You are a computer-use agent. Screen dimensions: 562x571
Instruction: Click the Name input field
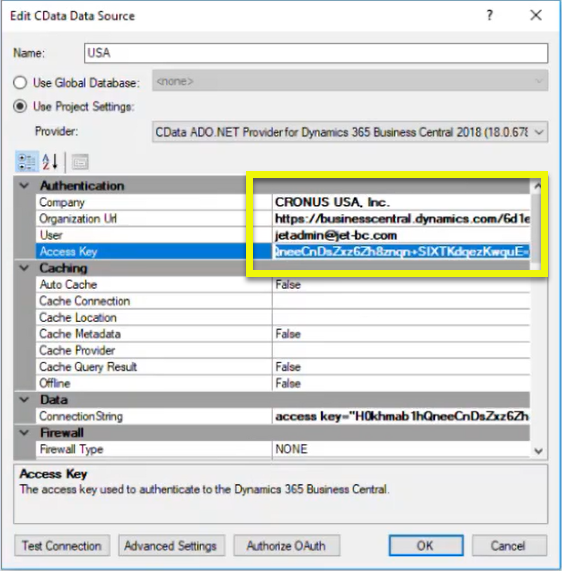[316, 53]
